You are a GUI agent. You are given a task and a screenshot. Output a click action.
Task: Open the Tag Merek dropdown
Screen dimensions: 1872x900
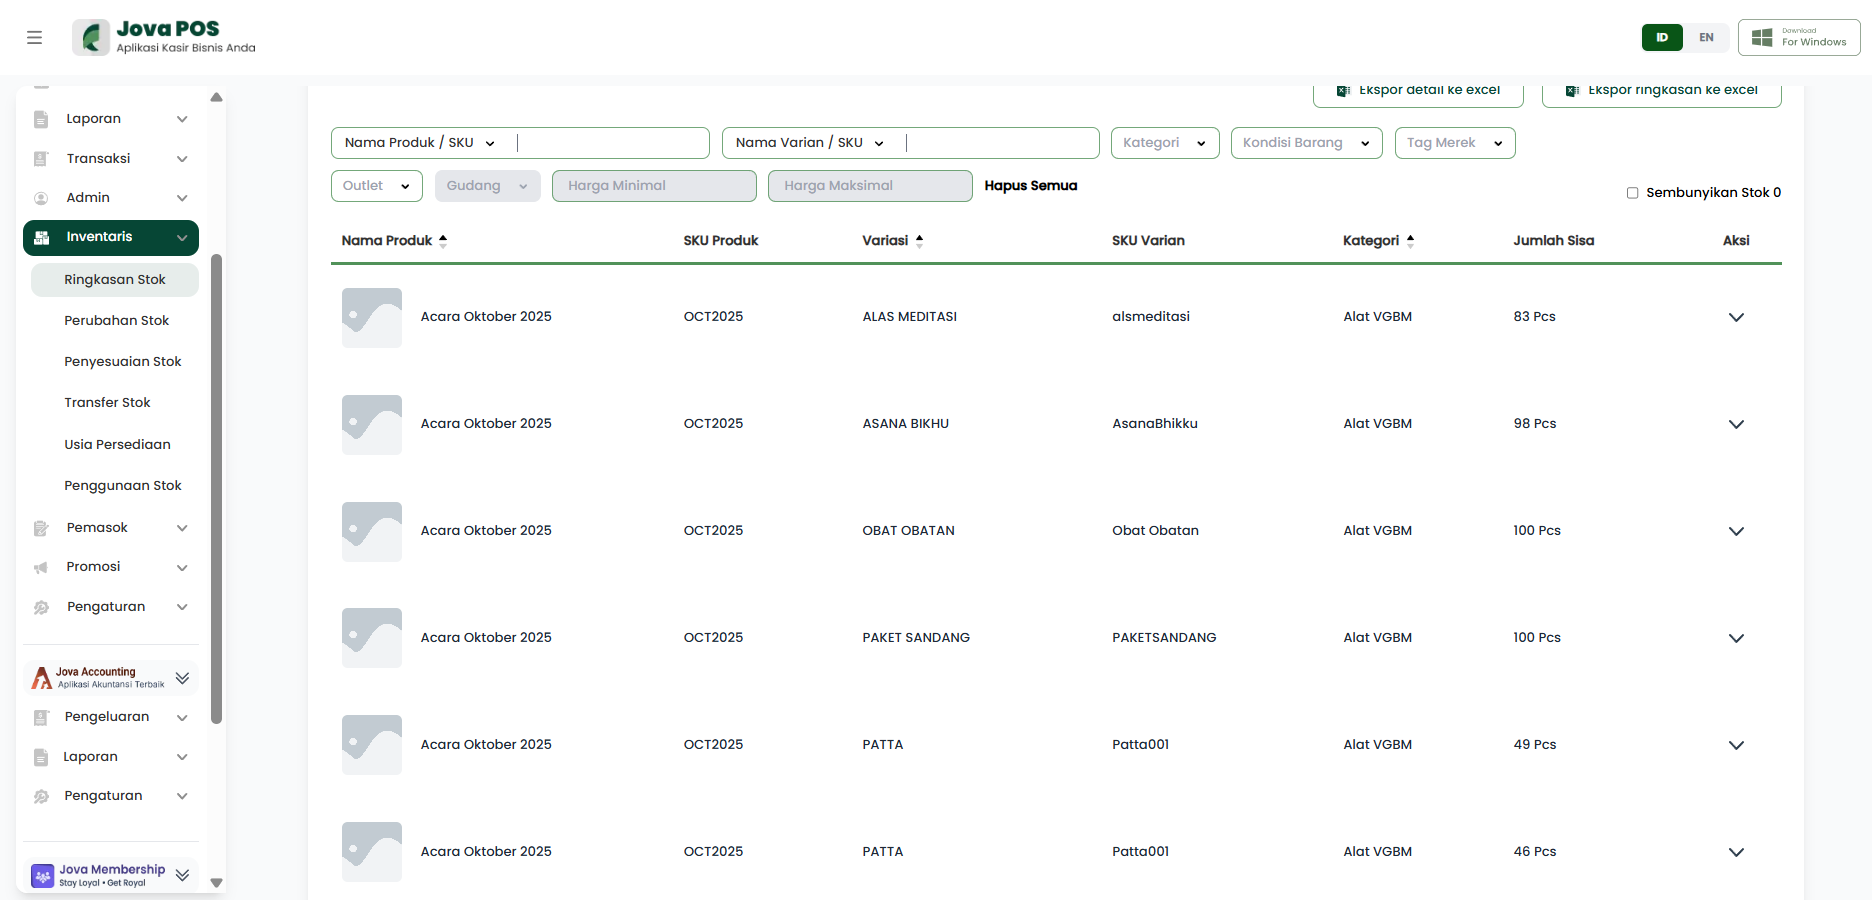point(1455,143)
